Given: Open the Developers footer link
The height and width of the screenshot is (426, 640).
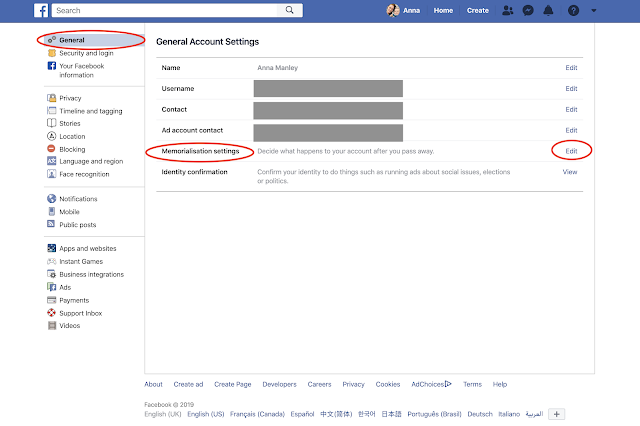Looking at the screenshot, I should [x=279, y=384].
